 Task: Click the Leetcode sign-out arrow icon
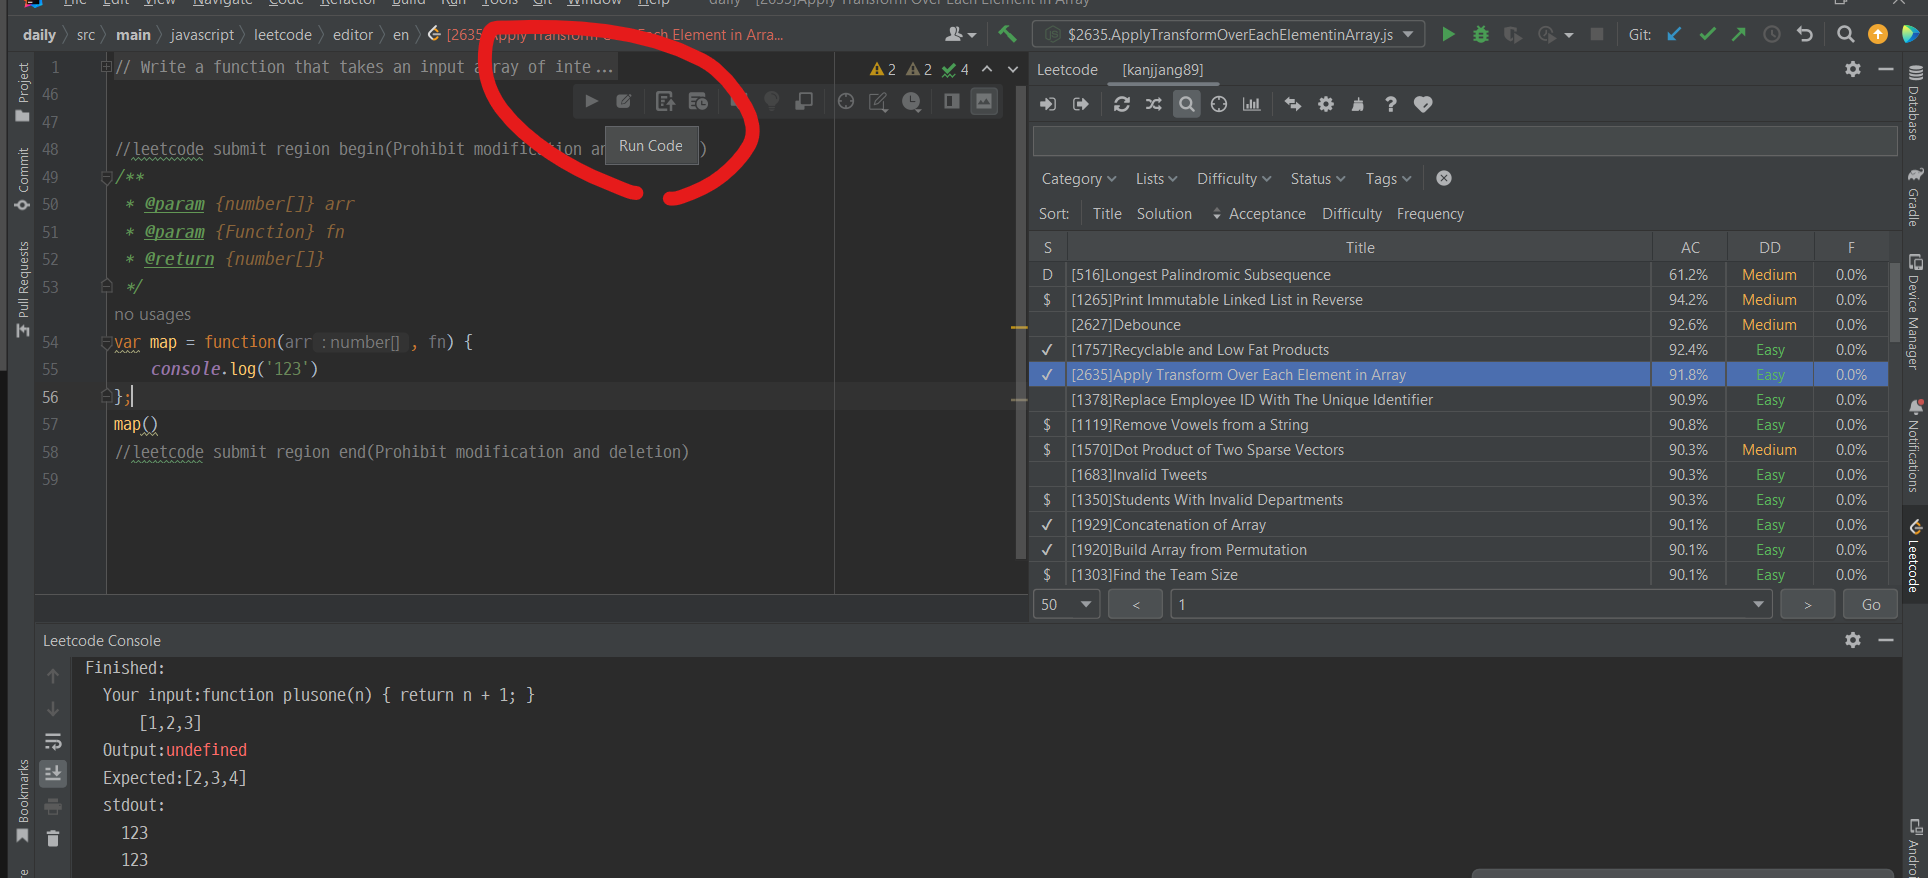tap(1081, 104)
